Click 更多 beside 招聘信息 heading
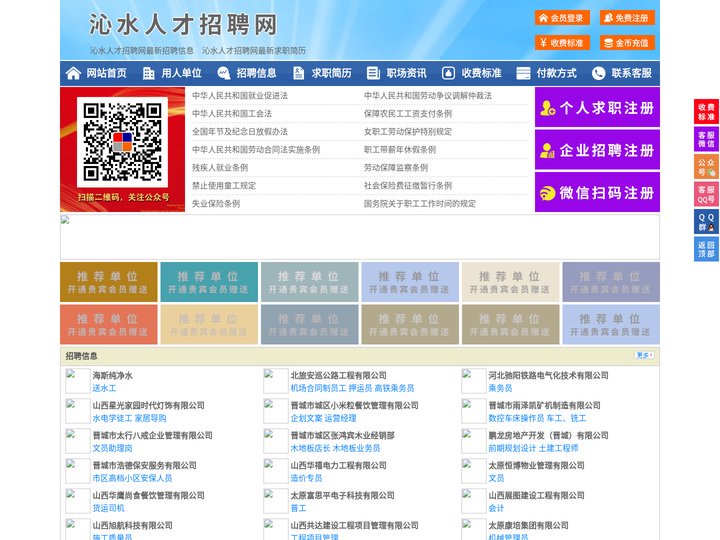 pos(645,355)
